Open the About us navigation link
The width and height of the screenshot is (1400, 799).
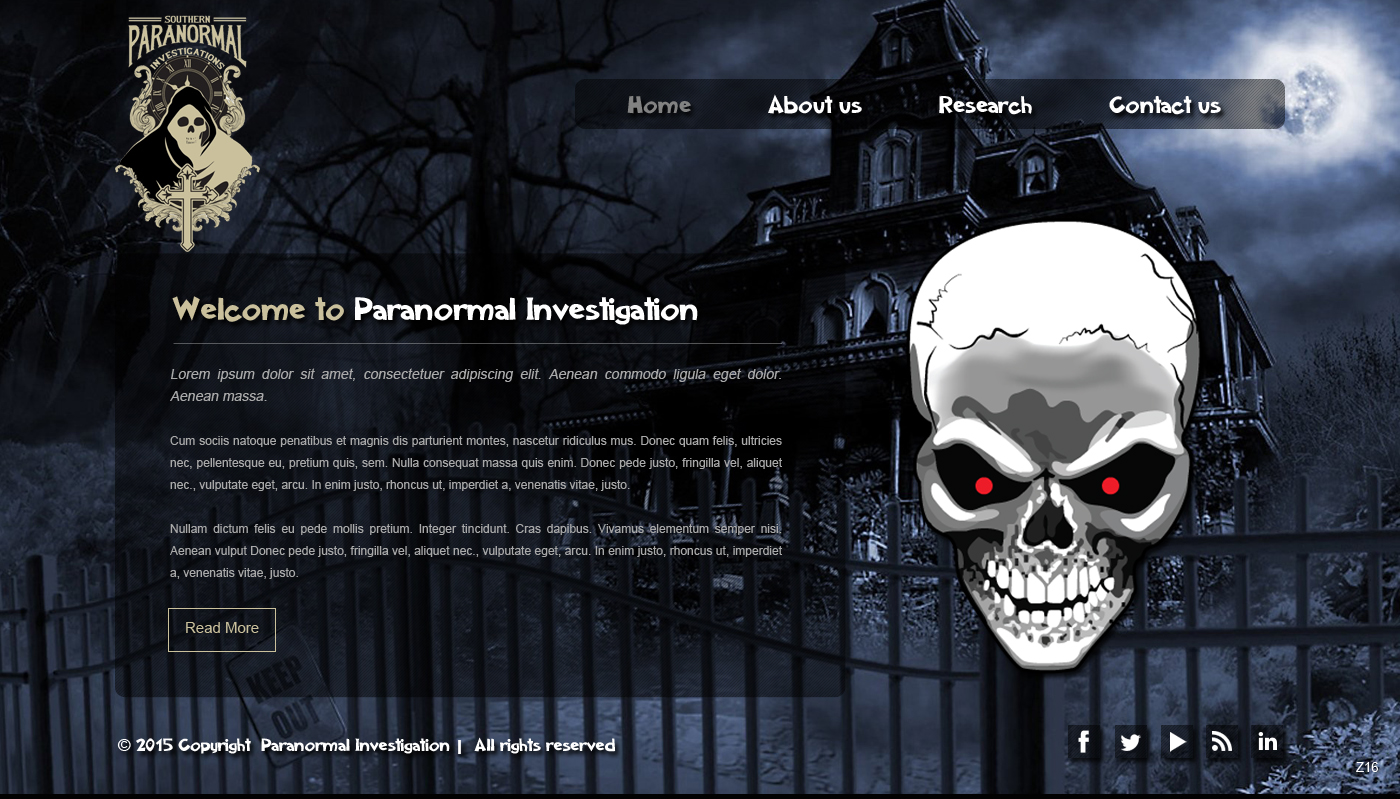pyautogui.click(x=815, y=104)
